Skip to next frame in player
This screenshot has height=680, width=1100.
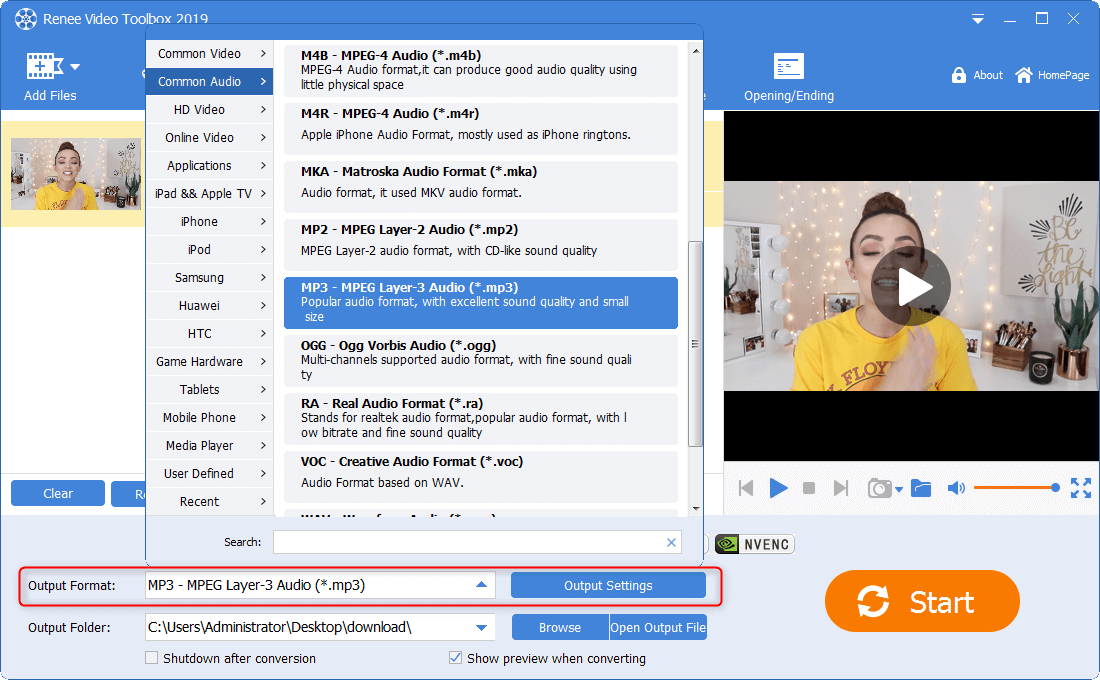(x=841, y=488)
